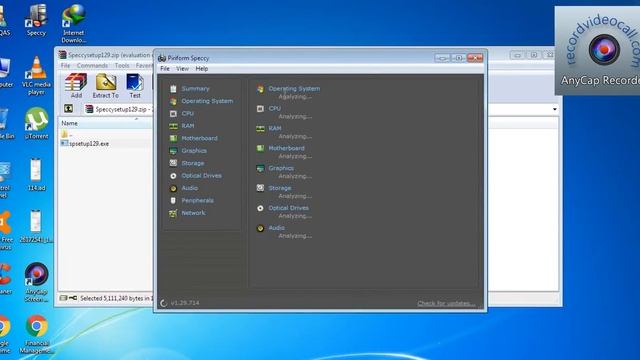
Task: Click Audio heading in summary pane
Action: [x=276, y=228]
